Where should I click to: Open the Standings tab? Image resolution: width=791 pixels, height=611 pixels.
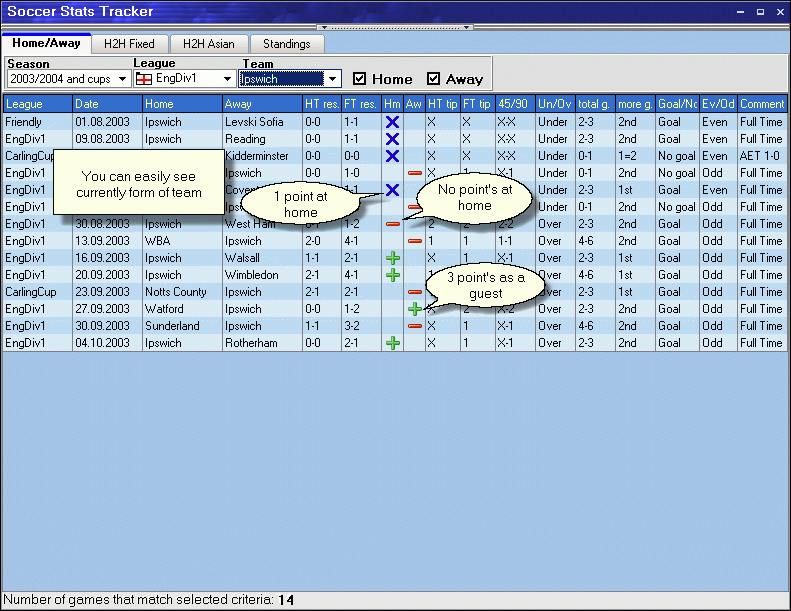(x=287, y=44)
